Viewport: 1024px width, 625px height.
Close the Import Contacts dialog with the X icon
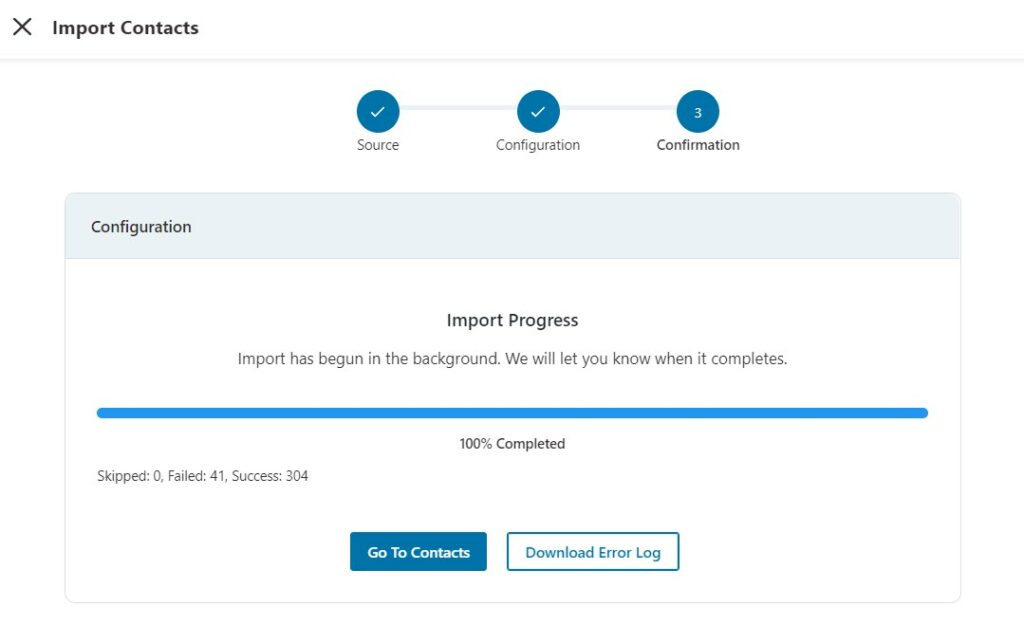[x=22, y=27]
